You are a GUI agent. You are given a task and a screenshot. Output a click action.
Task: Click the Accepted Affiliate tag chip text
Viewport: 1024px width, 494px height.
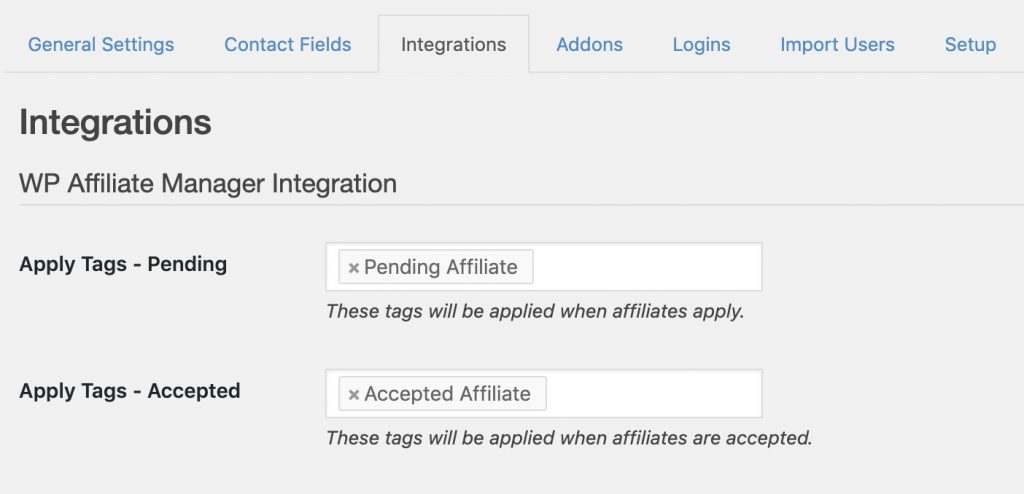447,394
